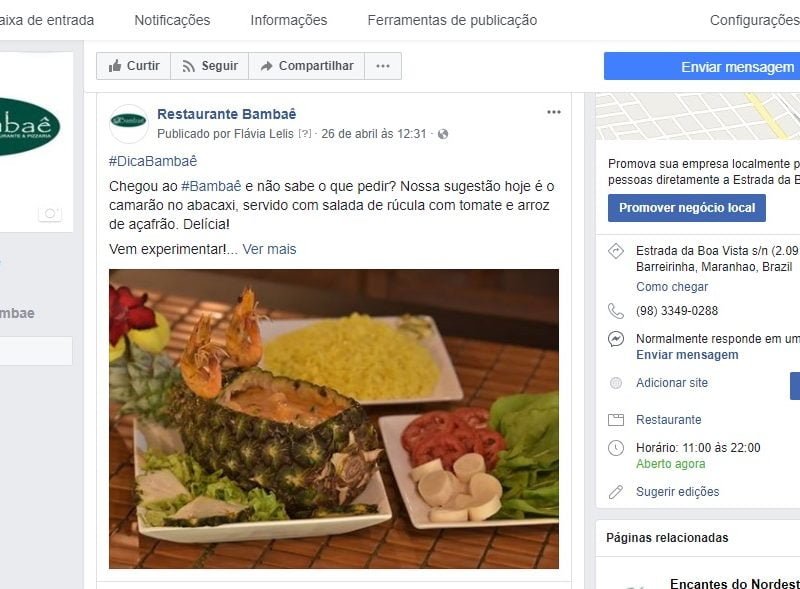Click the camera icon on profile picture
The height and width of the screenshot is (589, 800).
pos(50,213)
